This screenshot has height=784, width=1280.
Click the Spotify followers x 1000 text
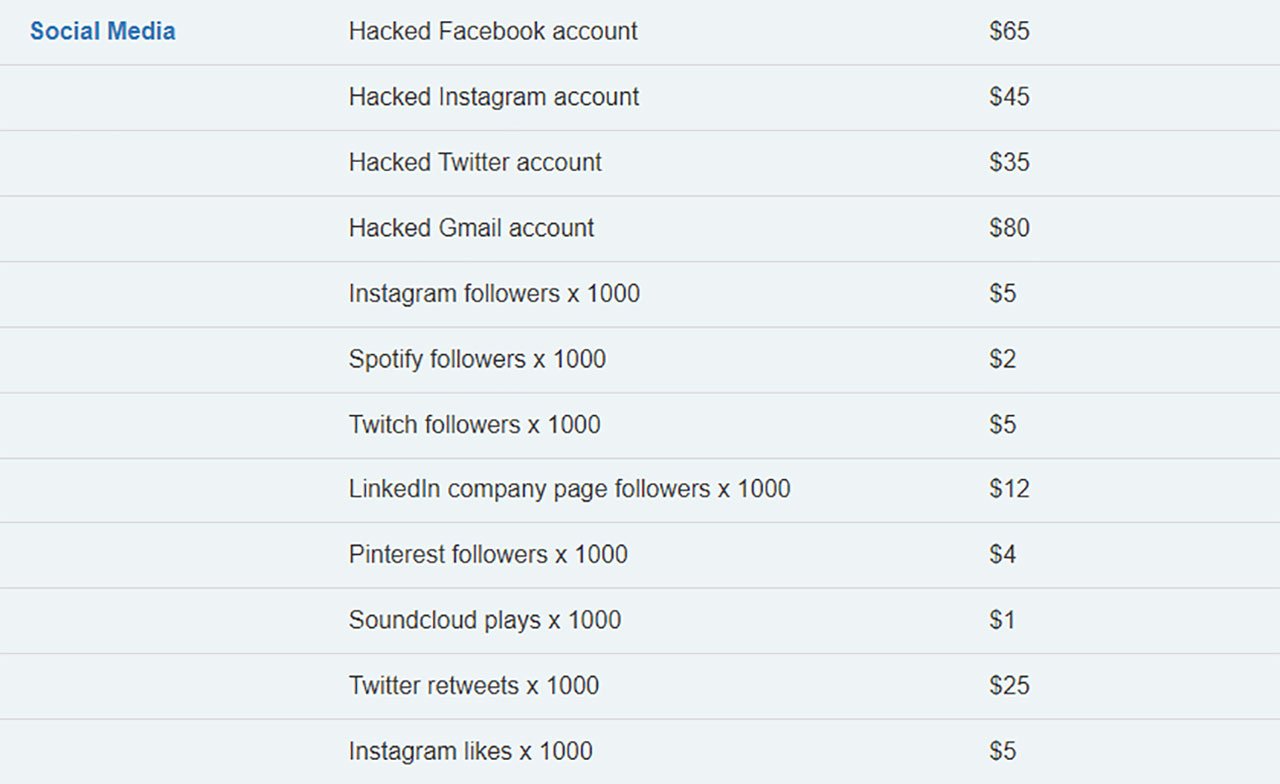coord(477,359)
